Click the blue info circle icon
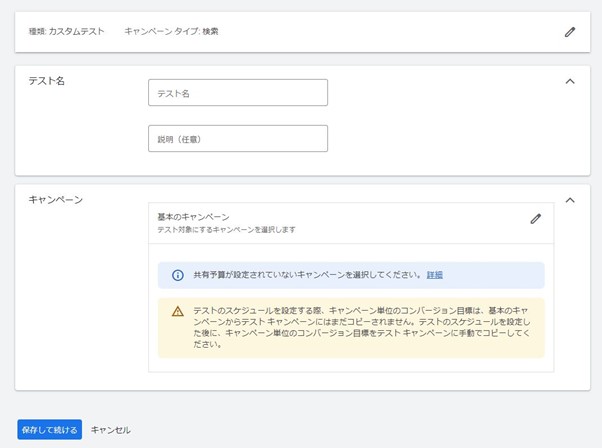This screenshot has height=448, width=602. [178, 275]
